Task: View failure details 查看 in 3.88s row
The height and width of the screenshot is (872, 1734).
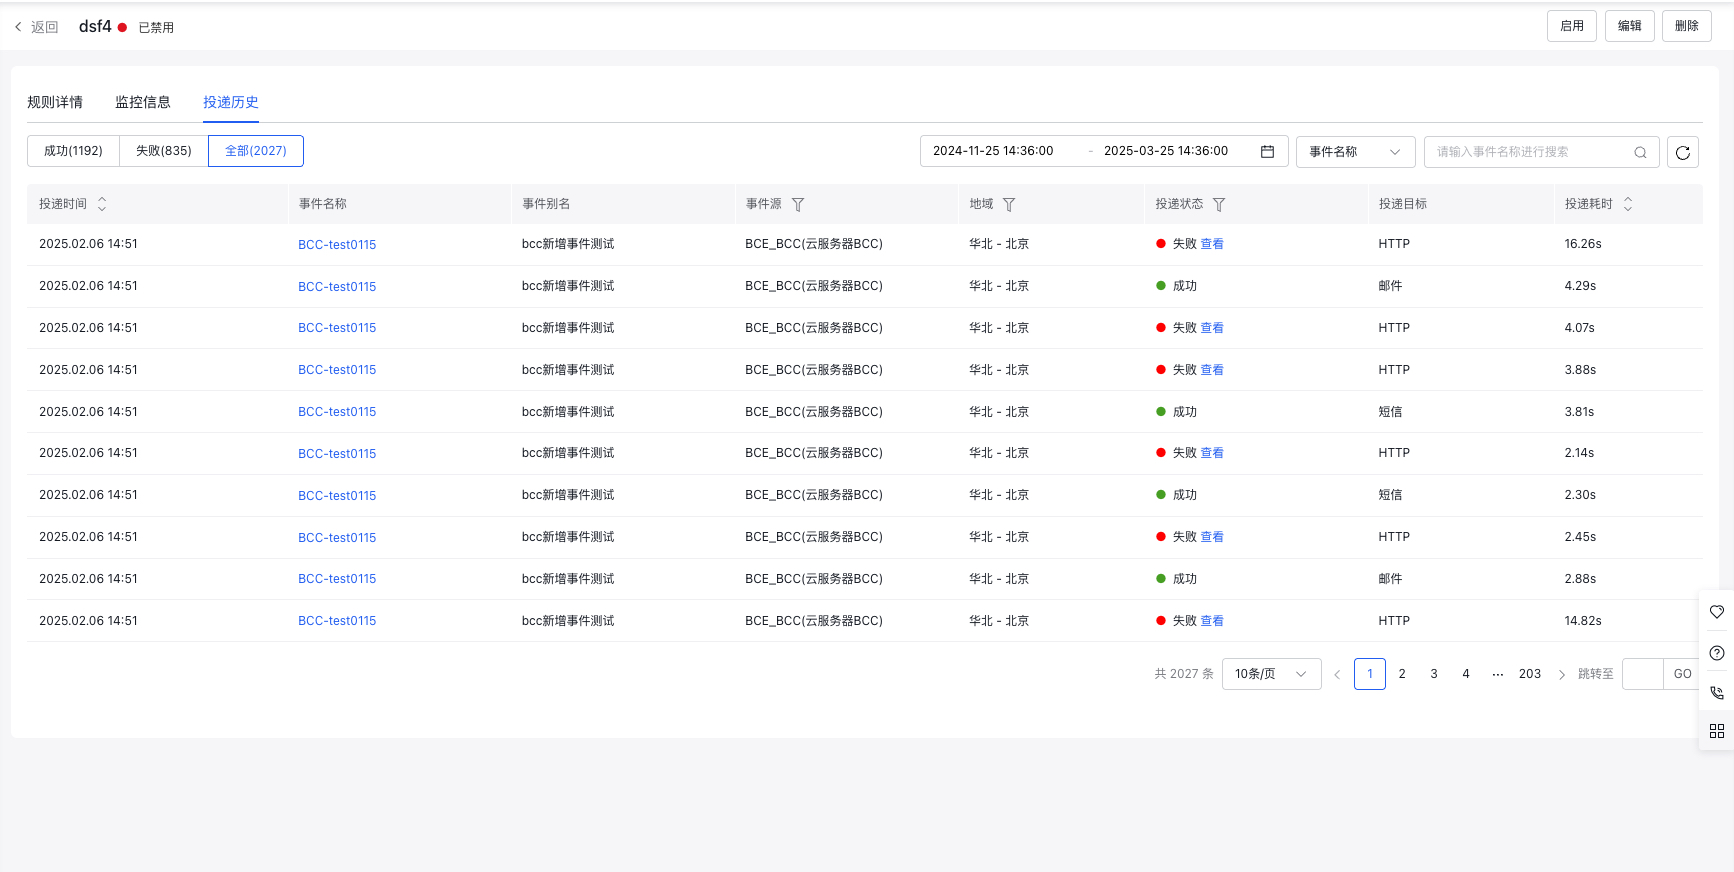Action: 1212,370
